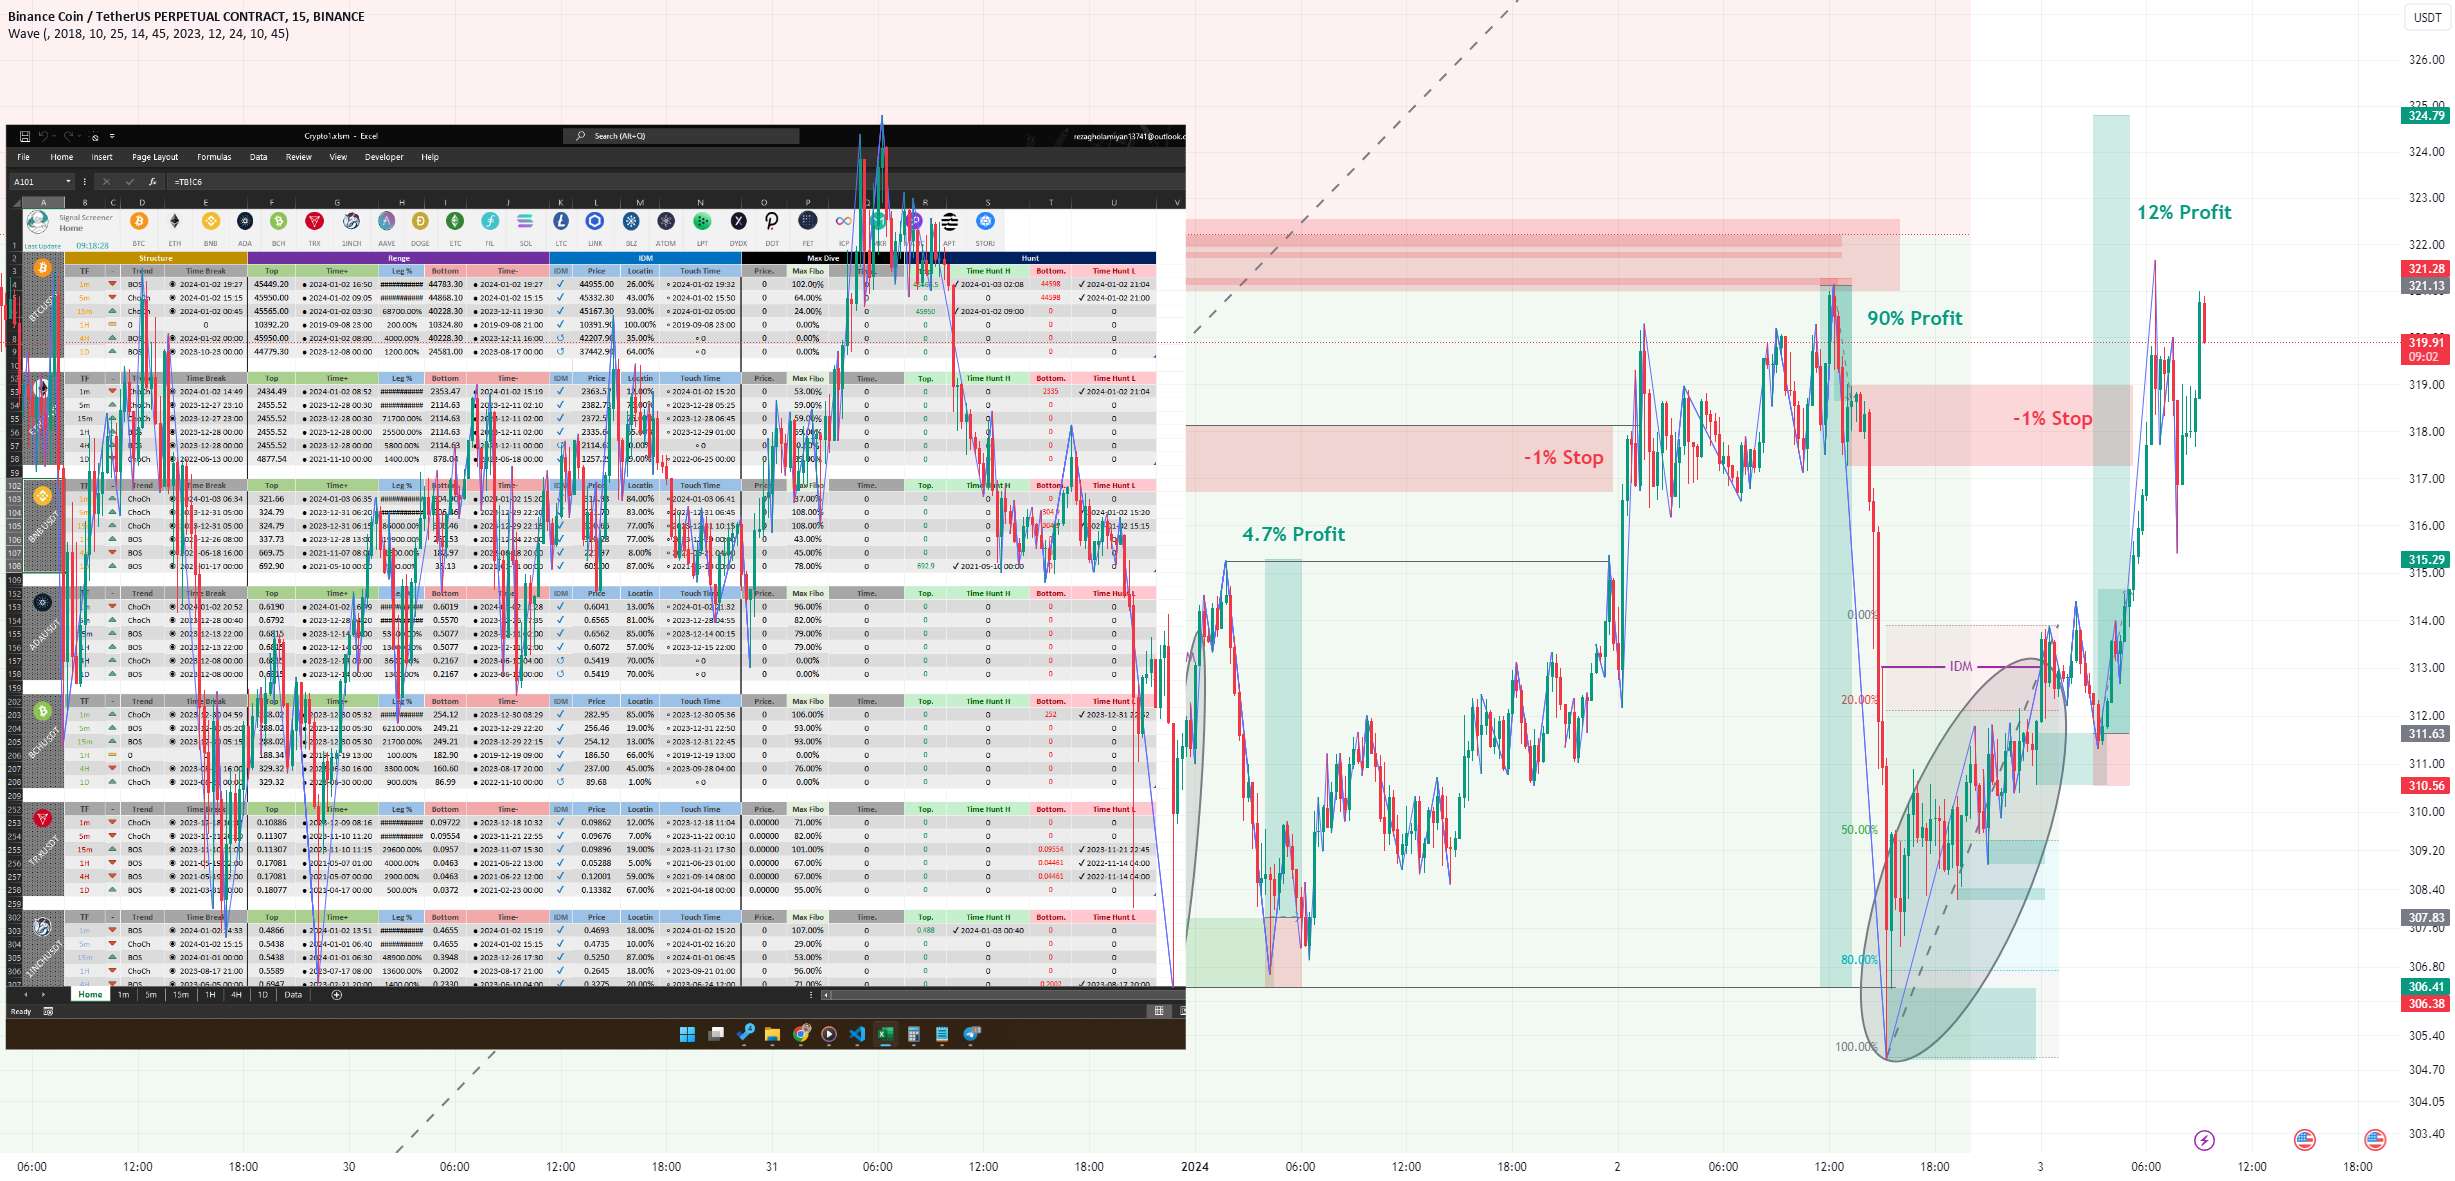Click the ETH coin icon
The image size is (2455, 1181).
point(175,221)
